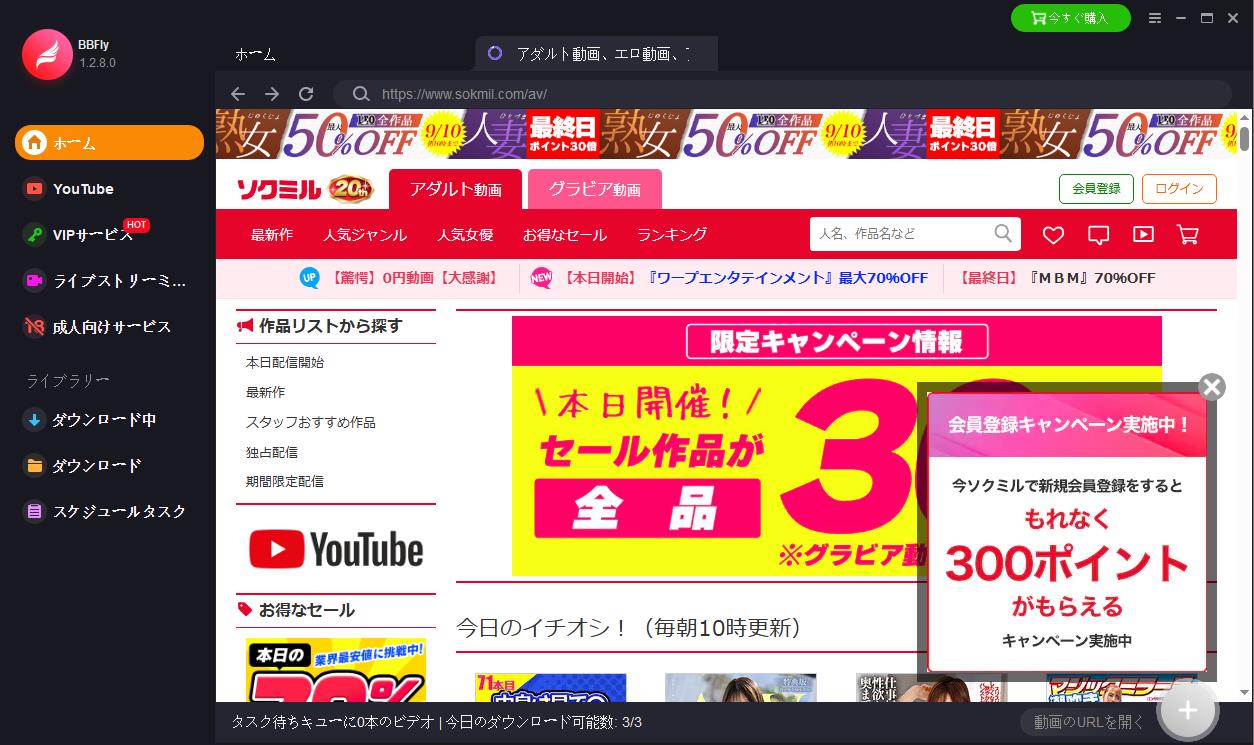Select the アダルト動画 site tab
This screenshot has height=745, width=1254.
click(455, 189)
